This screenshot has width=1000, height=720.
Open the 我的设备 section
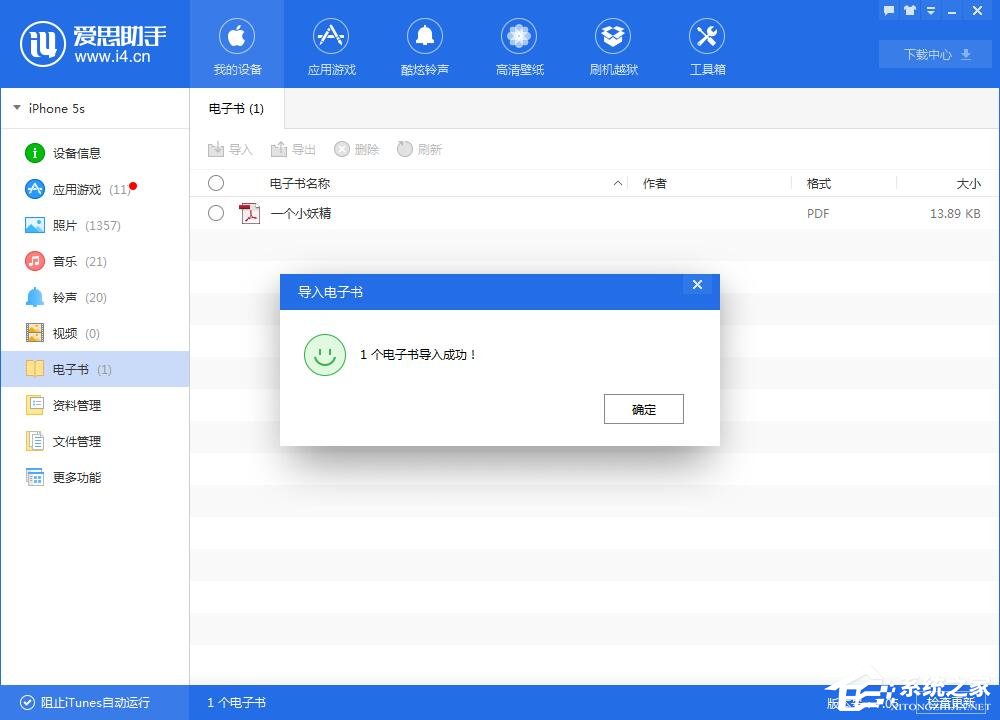(237, 45)
